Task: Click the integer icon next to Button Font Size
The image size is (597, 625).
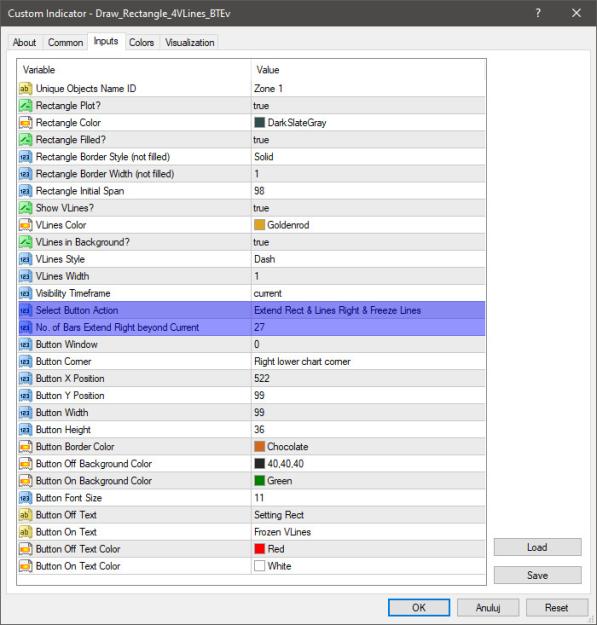Action: tap(25, 498)
